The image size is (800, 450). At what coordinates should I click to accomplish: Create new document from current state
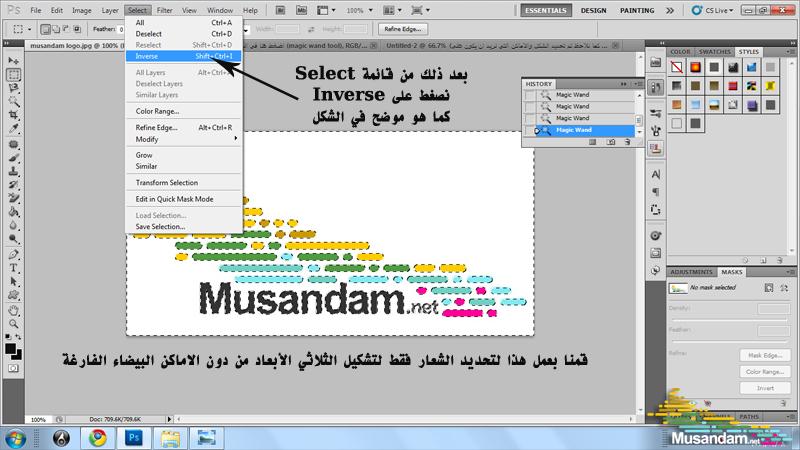pos(592,142)
